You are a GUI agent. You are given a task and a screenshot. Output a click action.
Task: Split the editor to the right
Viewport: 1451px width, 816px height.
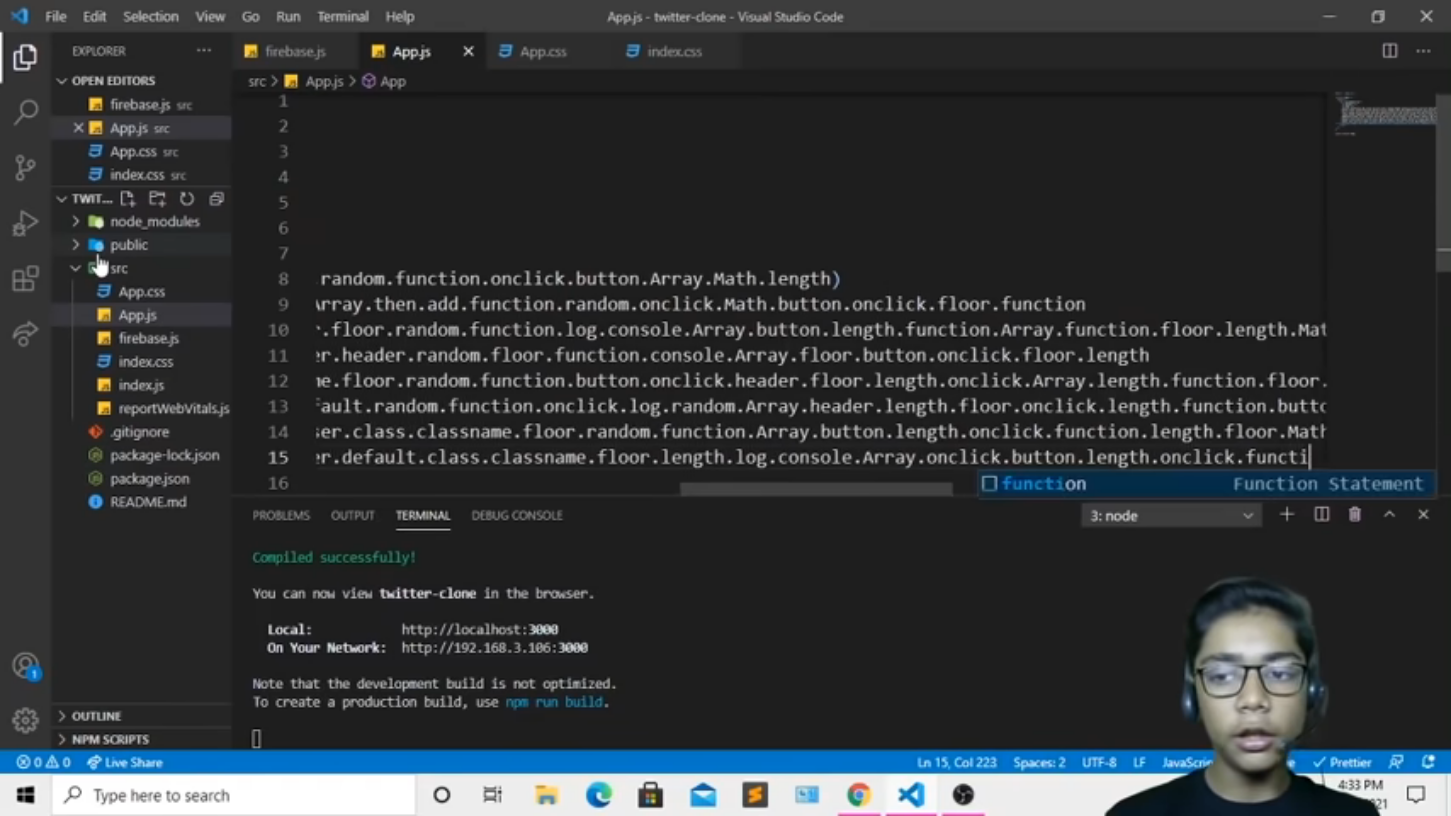[x=1390, y=51]
